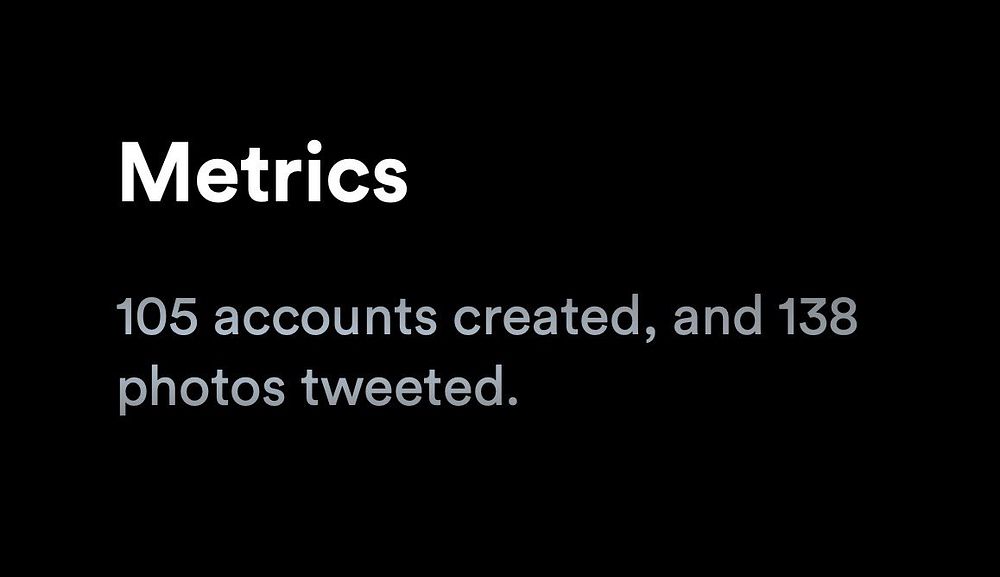Image resolution: width=1000 pixels, height=577 pixels.
Task: Click the final s in Metrics
Action: (388, 181)
